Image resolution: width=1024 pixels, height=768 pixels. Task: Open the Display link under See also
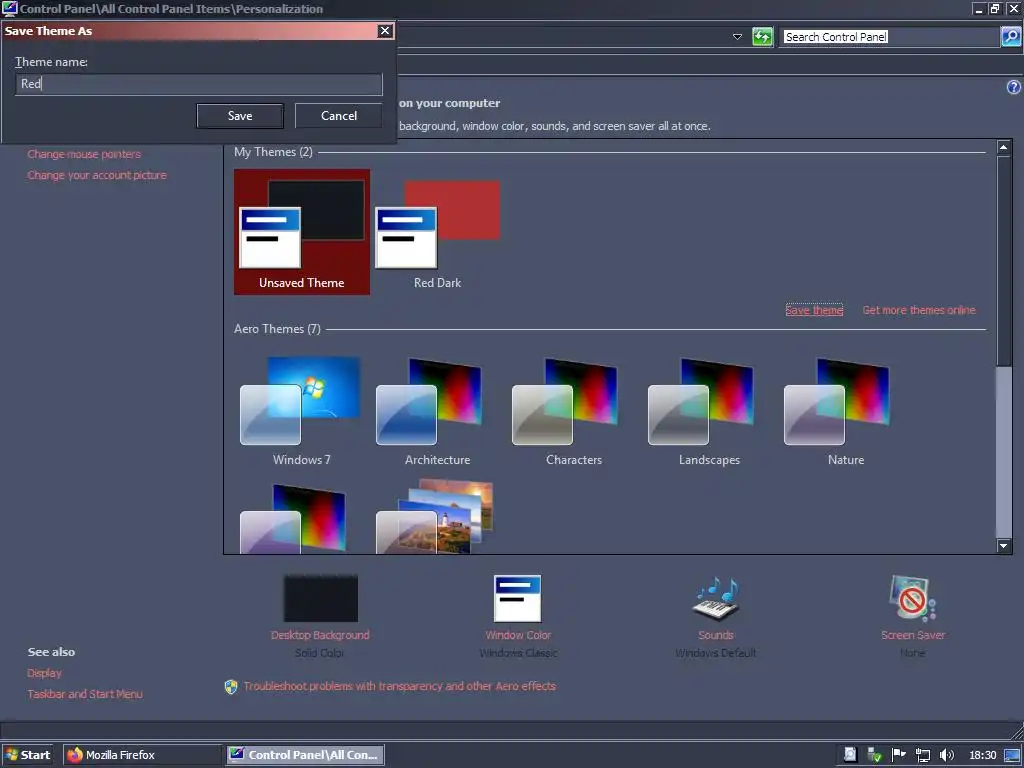coord(44,673)
